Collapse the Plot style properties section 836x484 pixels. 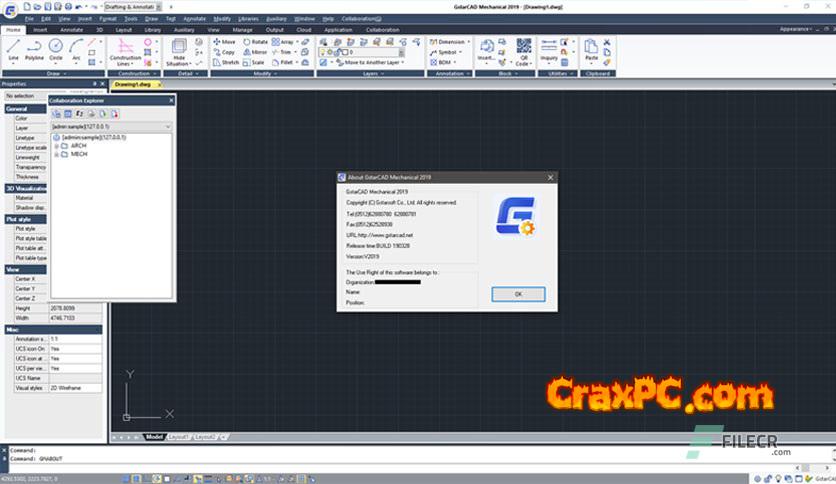point(25,219)
